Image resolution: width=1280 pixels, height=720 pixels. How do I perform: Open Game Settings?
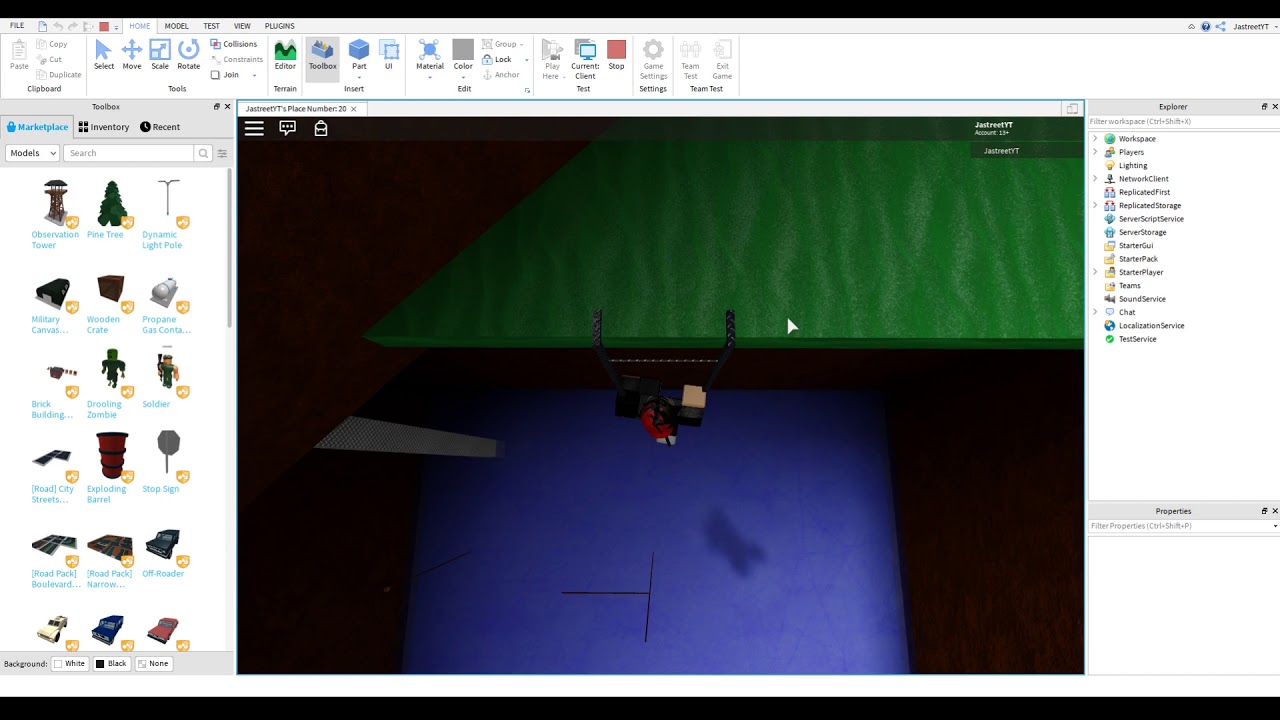pyautogui.click(x=653, y=59)
